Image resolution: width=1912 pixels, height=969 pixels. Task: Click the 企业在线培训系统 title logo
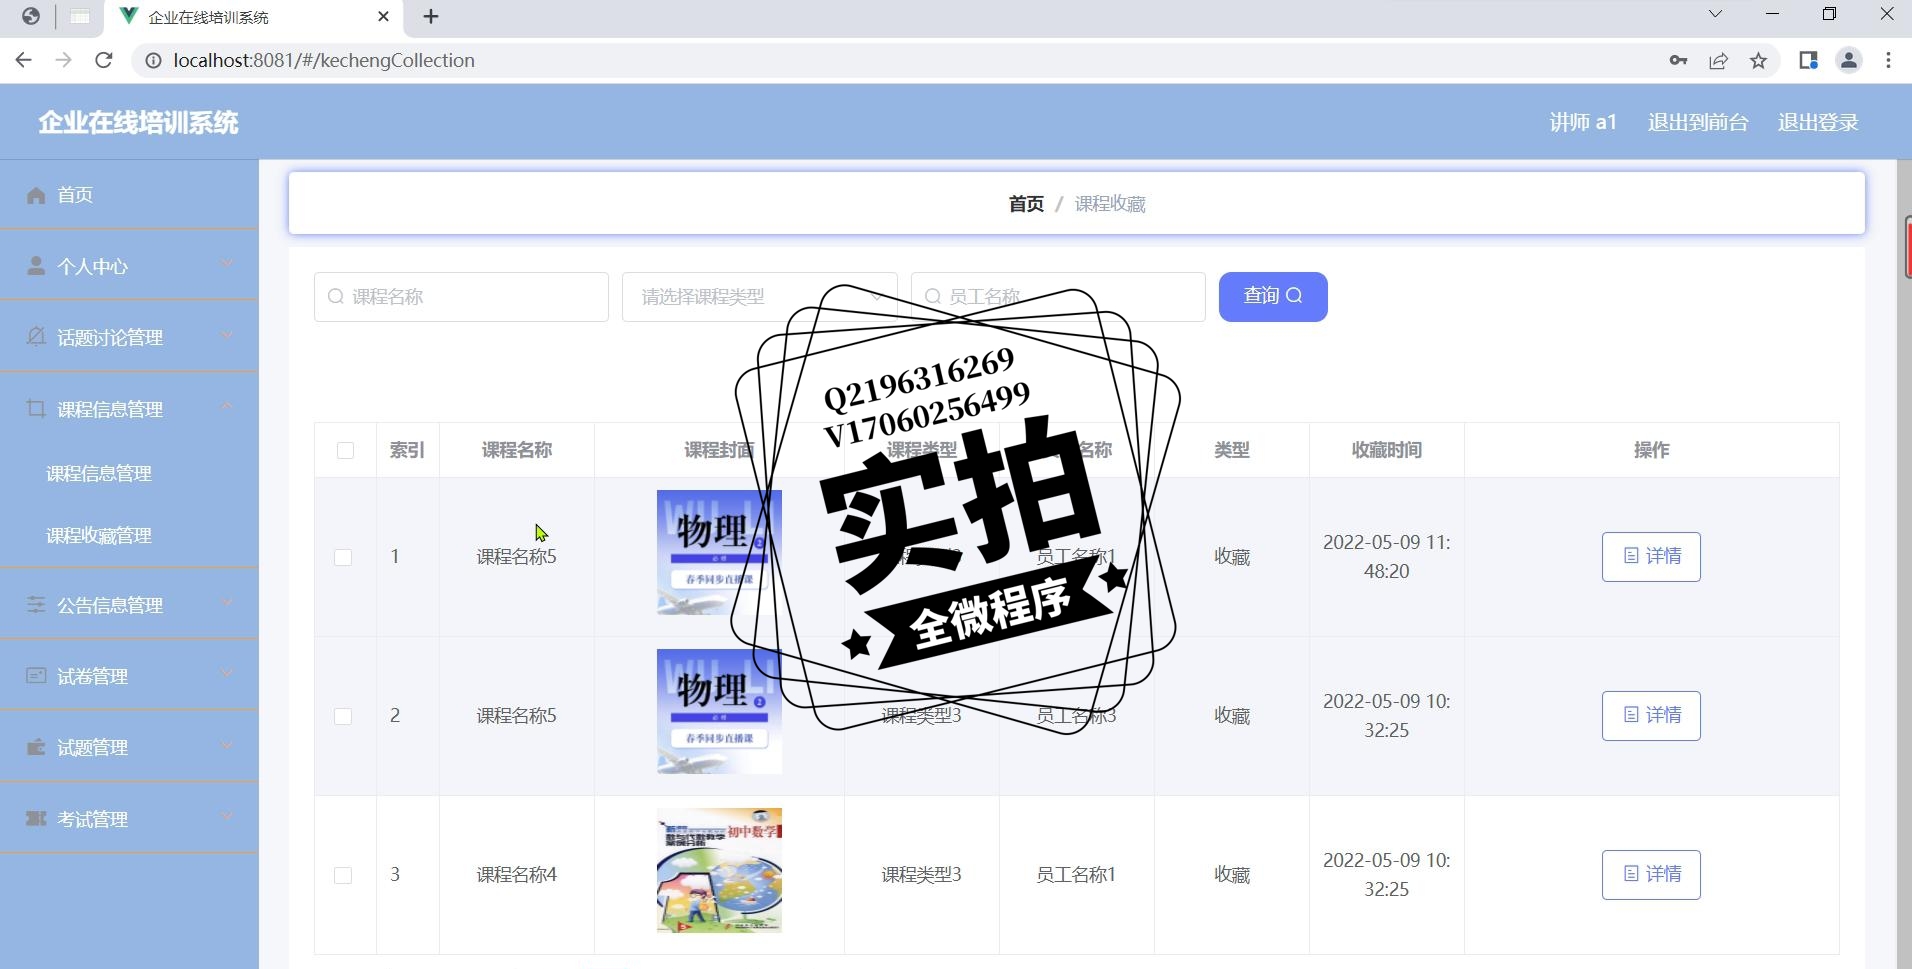pos(138,122)
